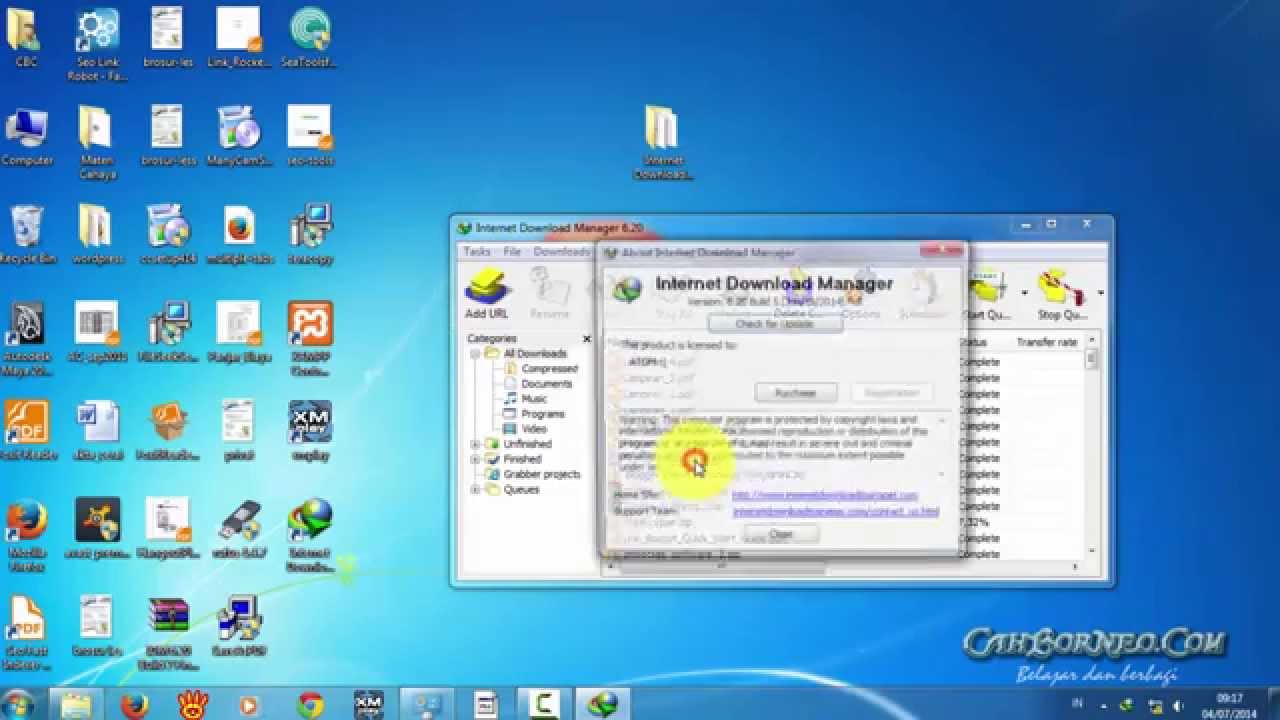Select the ManyCam setup icon

pos(240,136)
